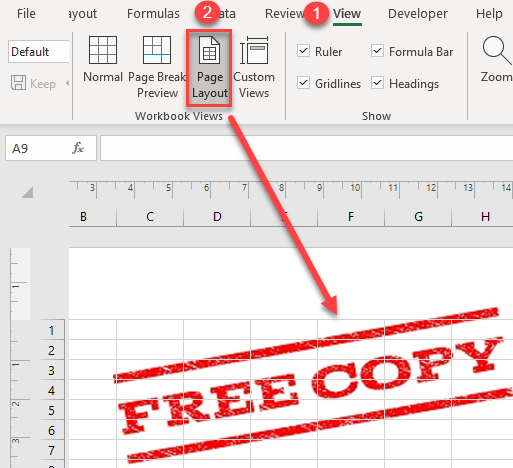Toggle the Formula Bar checkbox
This screenshot has width=513, height=468.
click(x=377, y=51)
